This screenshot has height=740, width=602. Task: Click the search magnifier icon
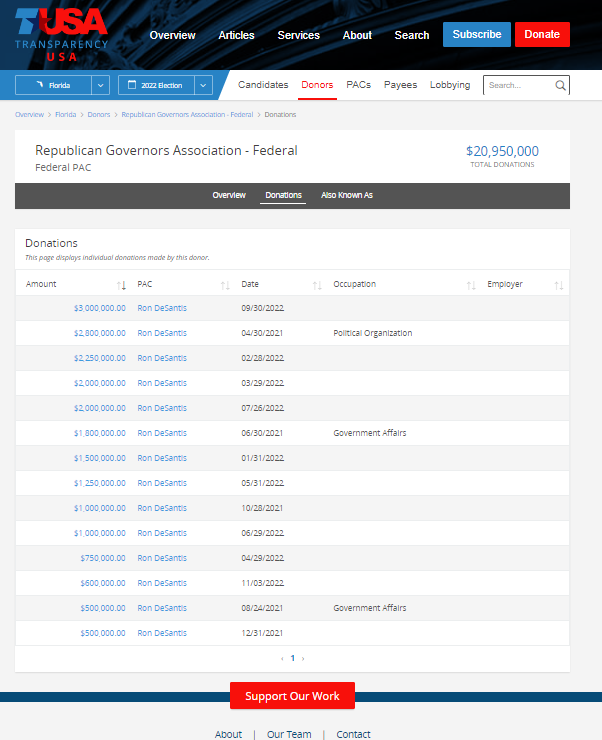(x=560, y=85)
